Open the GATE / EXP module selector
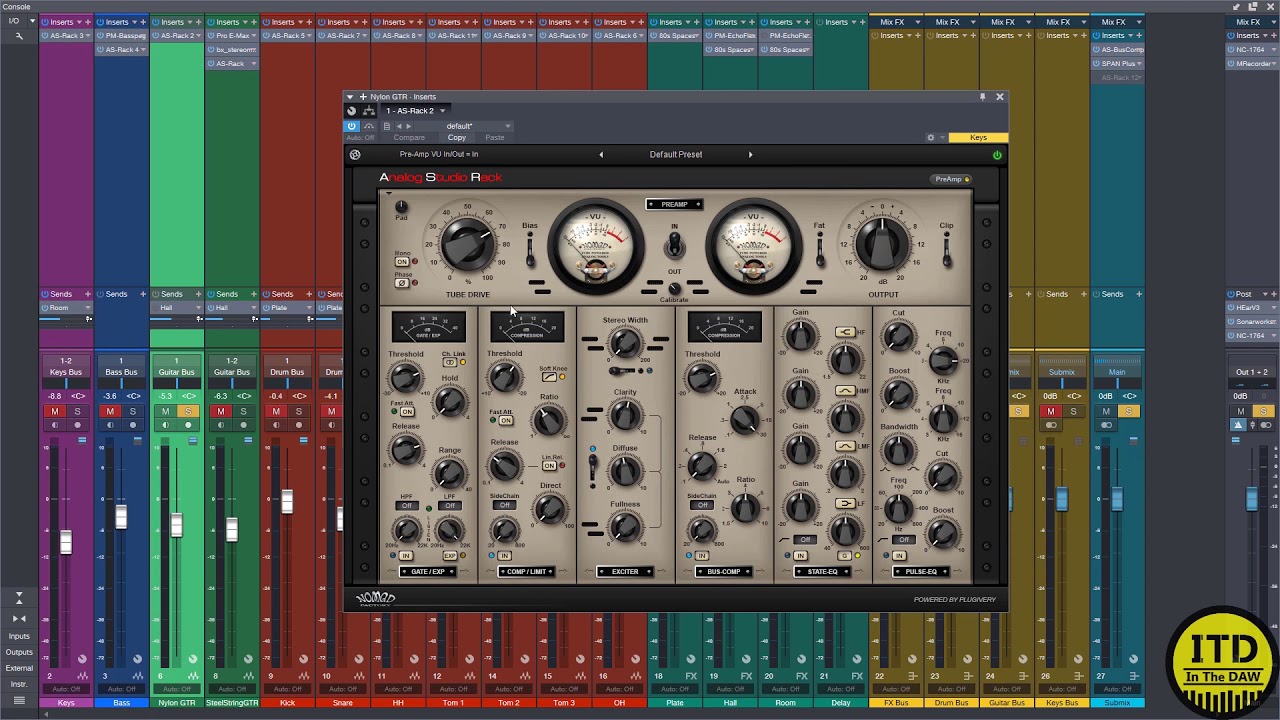 428,572
